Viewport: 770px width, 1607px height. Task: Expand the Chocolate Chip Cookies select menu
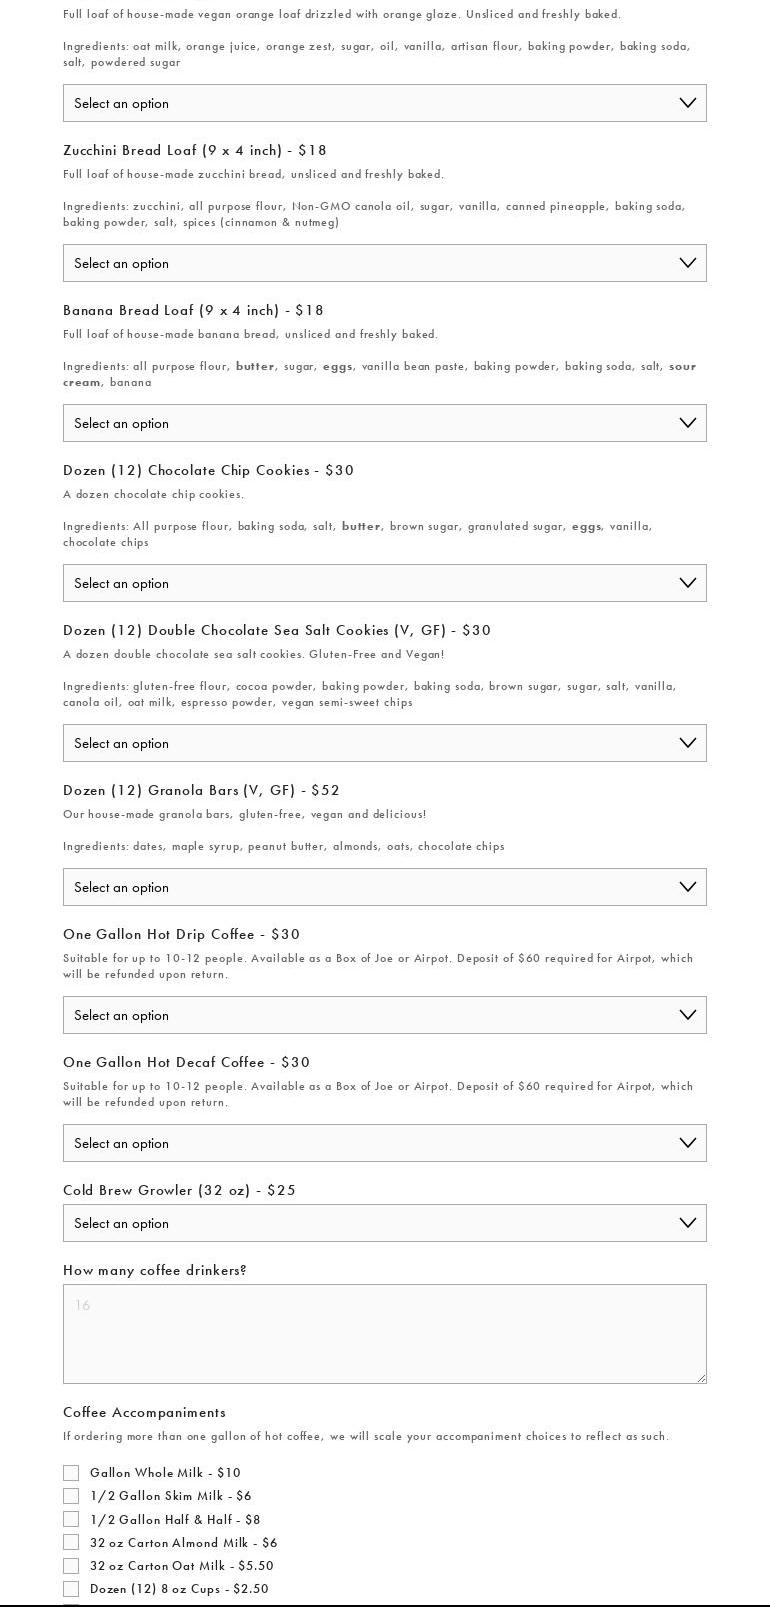384,583
